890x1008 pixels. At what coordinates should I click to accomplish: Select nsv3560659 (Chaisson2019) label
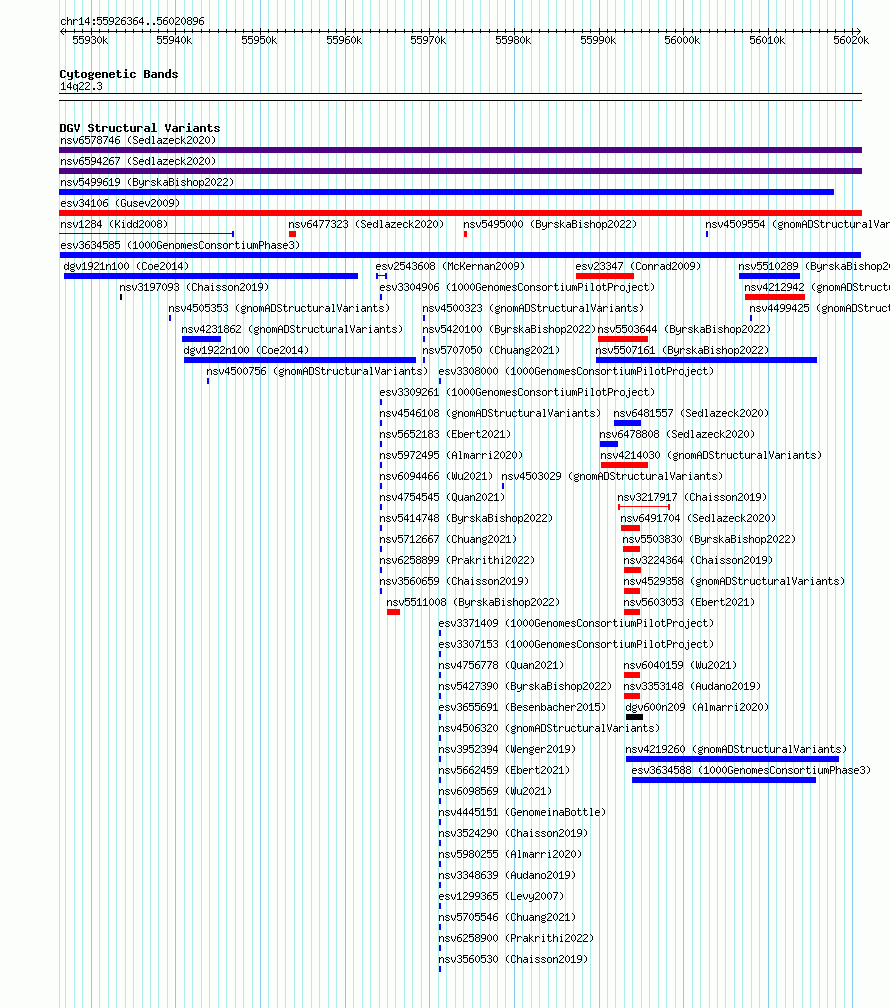(x=454, y=581)
